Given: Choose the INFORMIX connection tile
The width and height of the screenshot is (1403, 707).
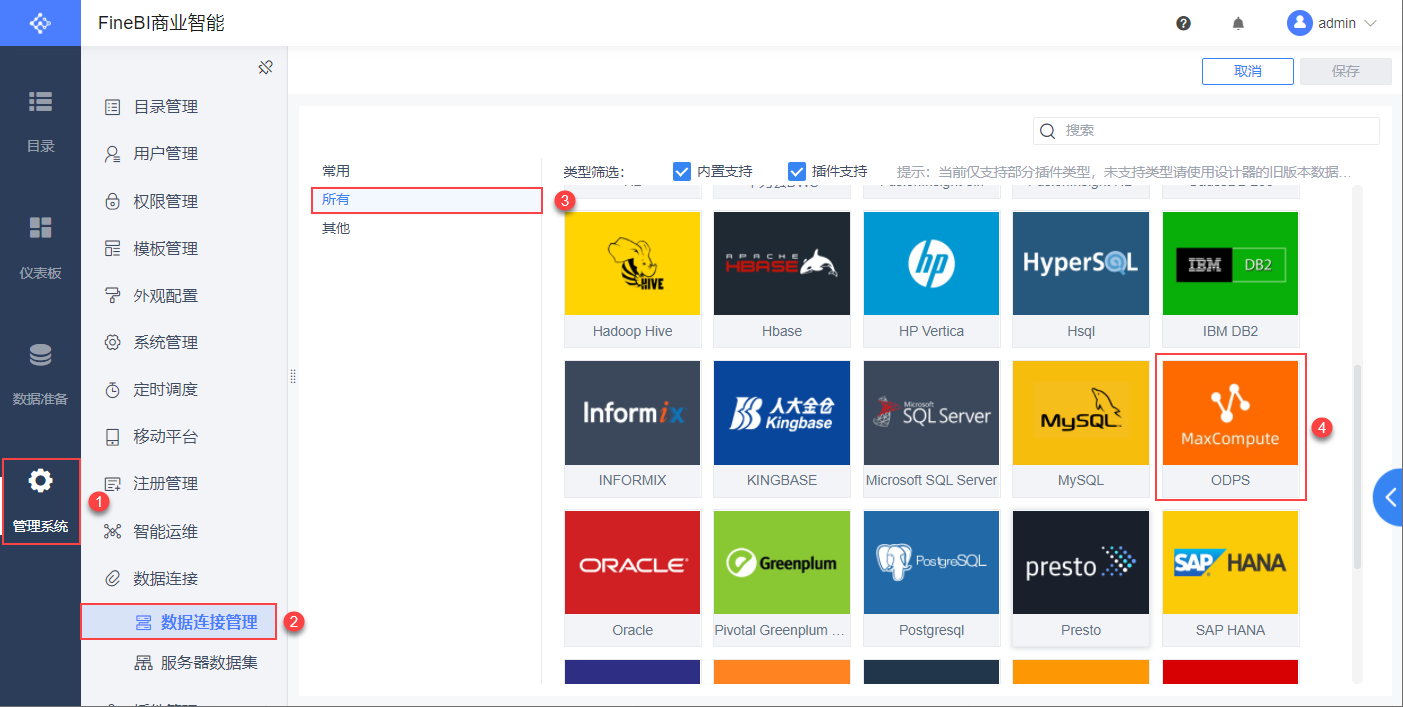Looking at the screenshot, I should click(632, 428).
